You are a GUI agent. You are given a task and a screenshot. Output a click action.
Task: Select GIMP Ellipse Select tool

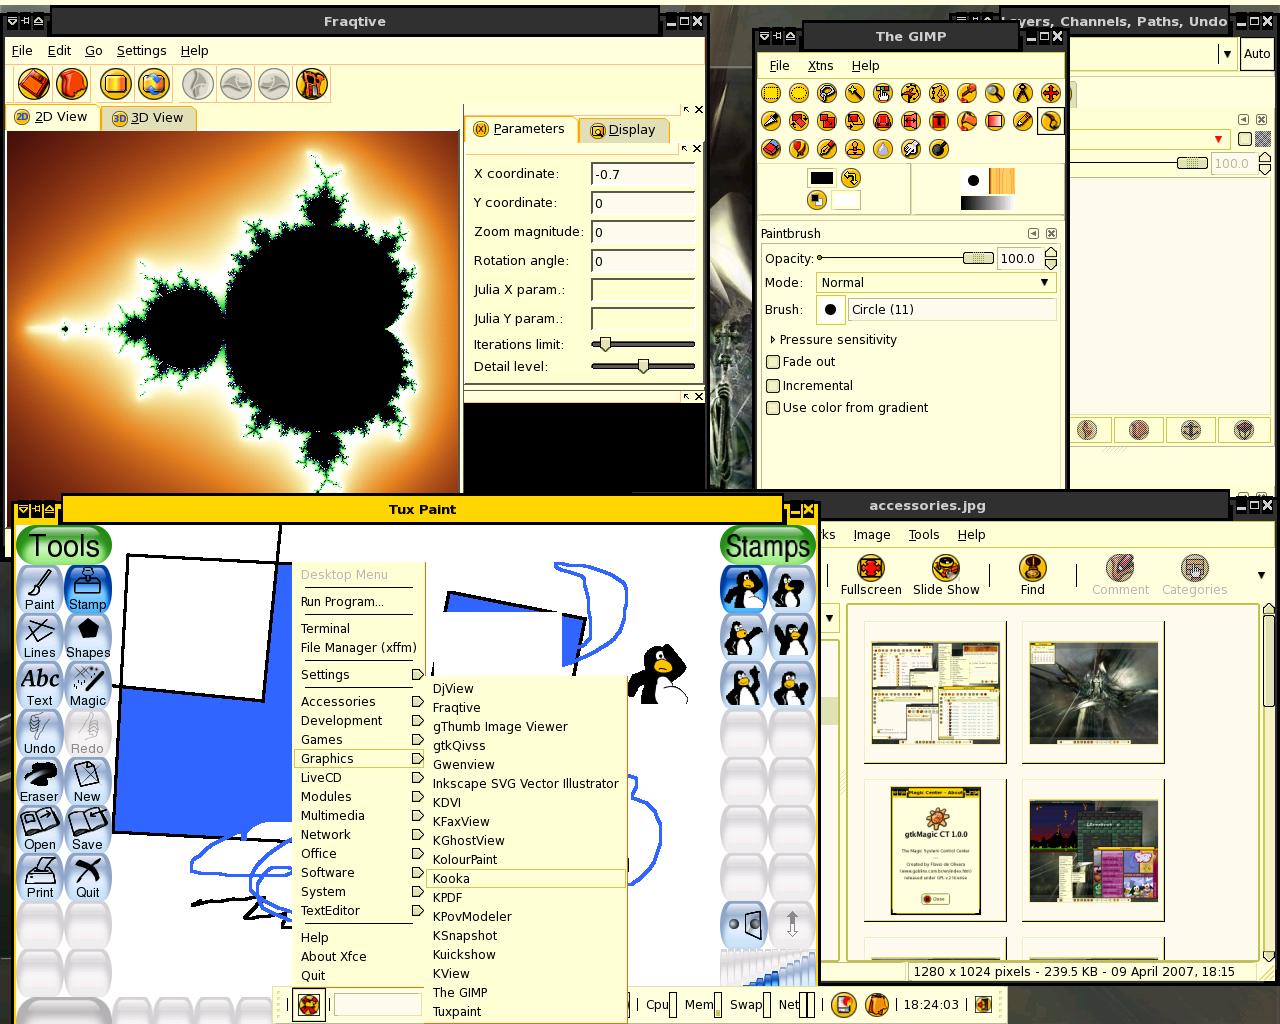coord(799,93)
